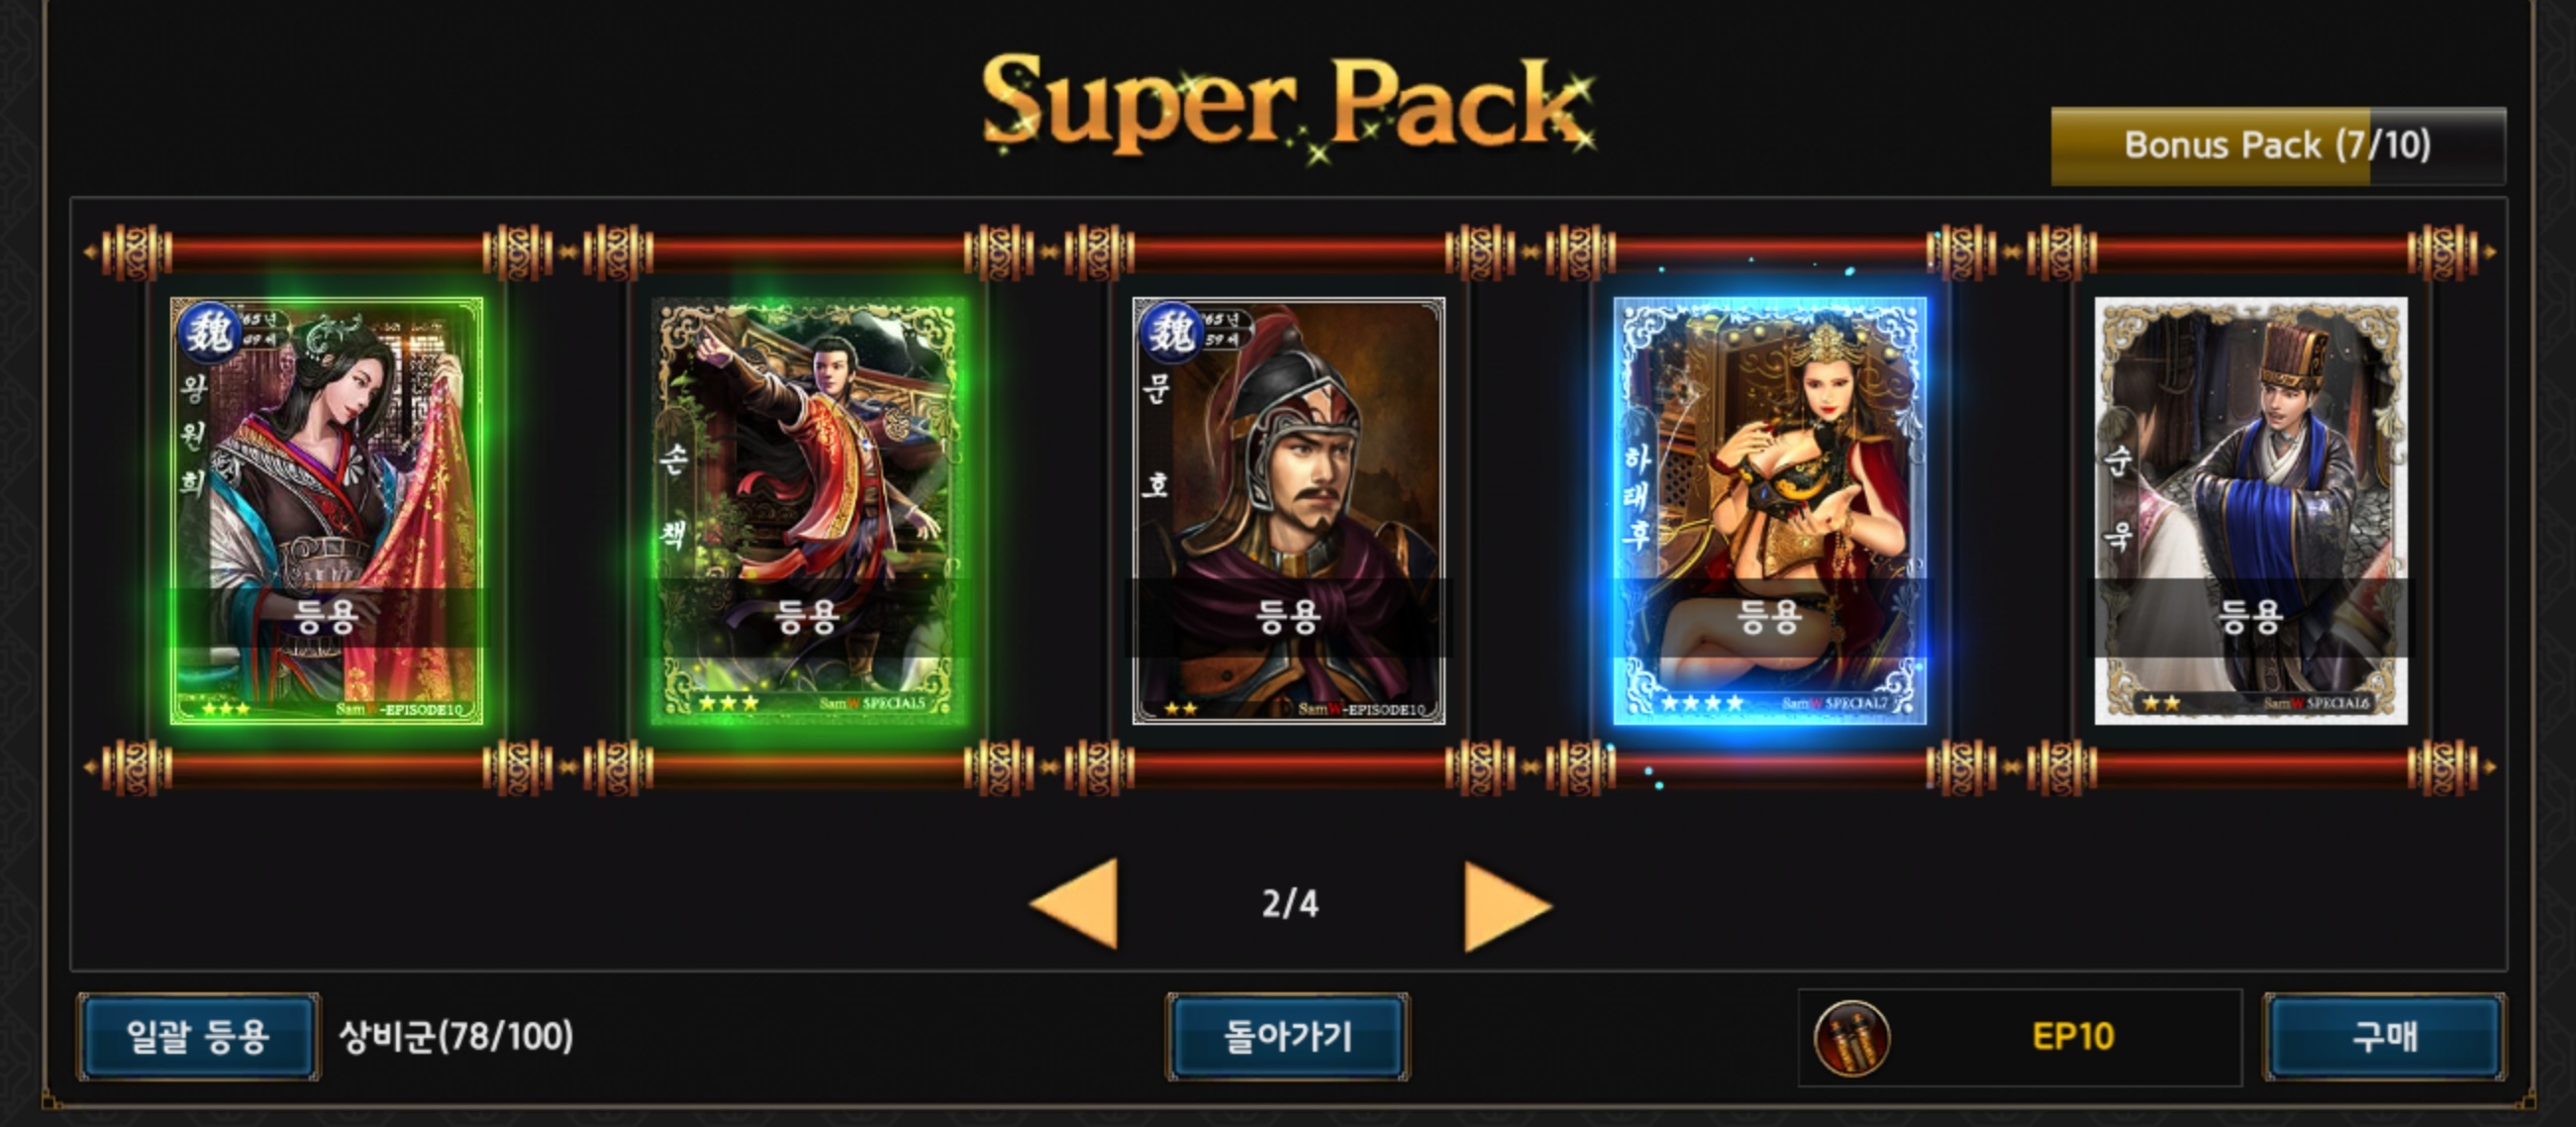This screenshot has width=2576, height=1127.
Task: Click the 일괄 등용 button
Action: 198,1037
